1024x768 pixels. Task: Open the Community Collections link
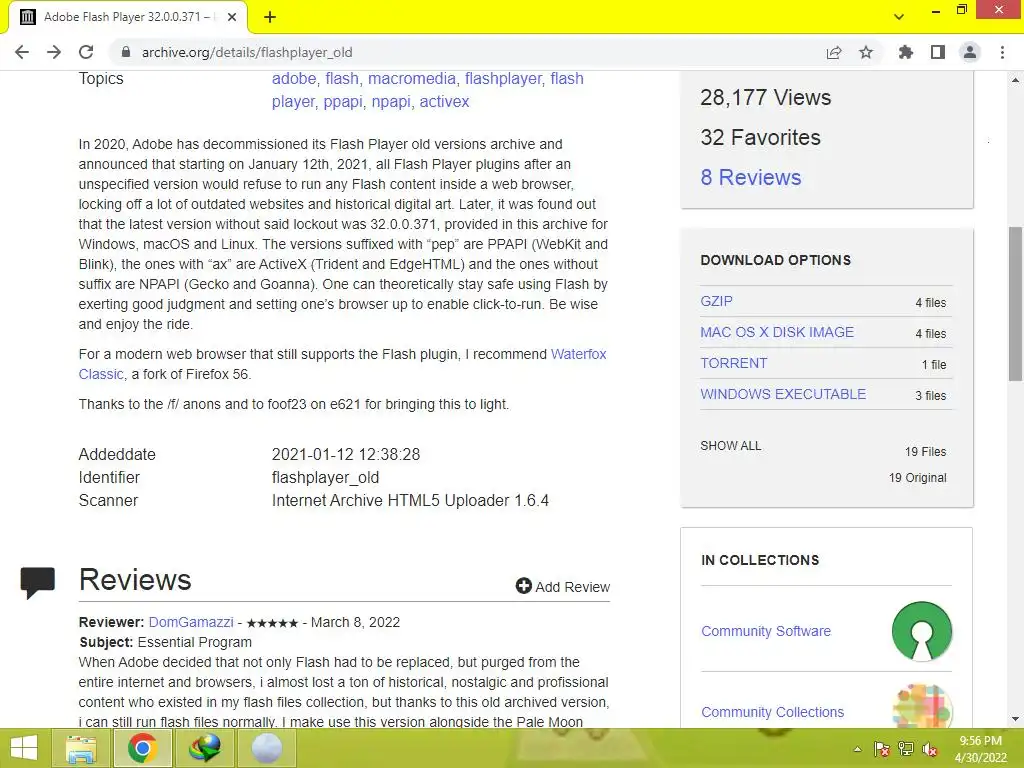tap(773, 712)
